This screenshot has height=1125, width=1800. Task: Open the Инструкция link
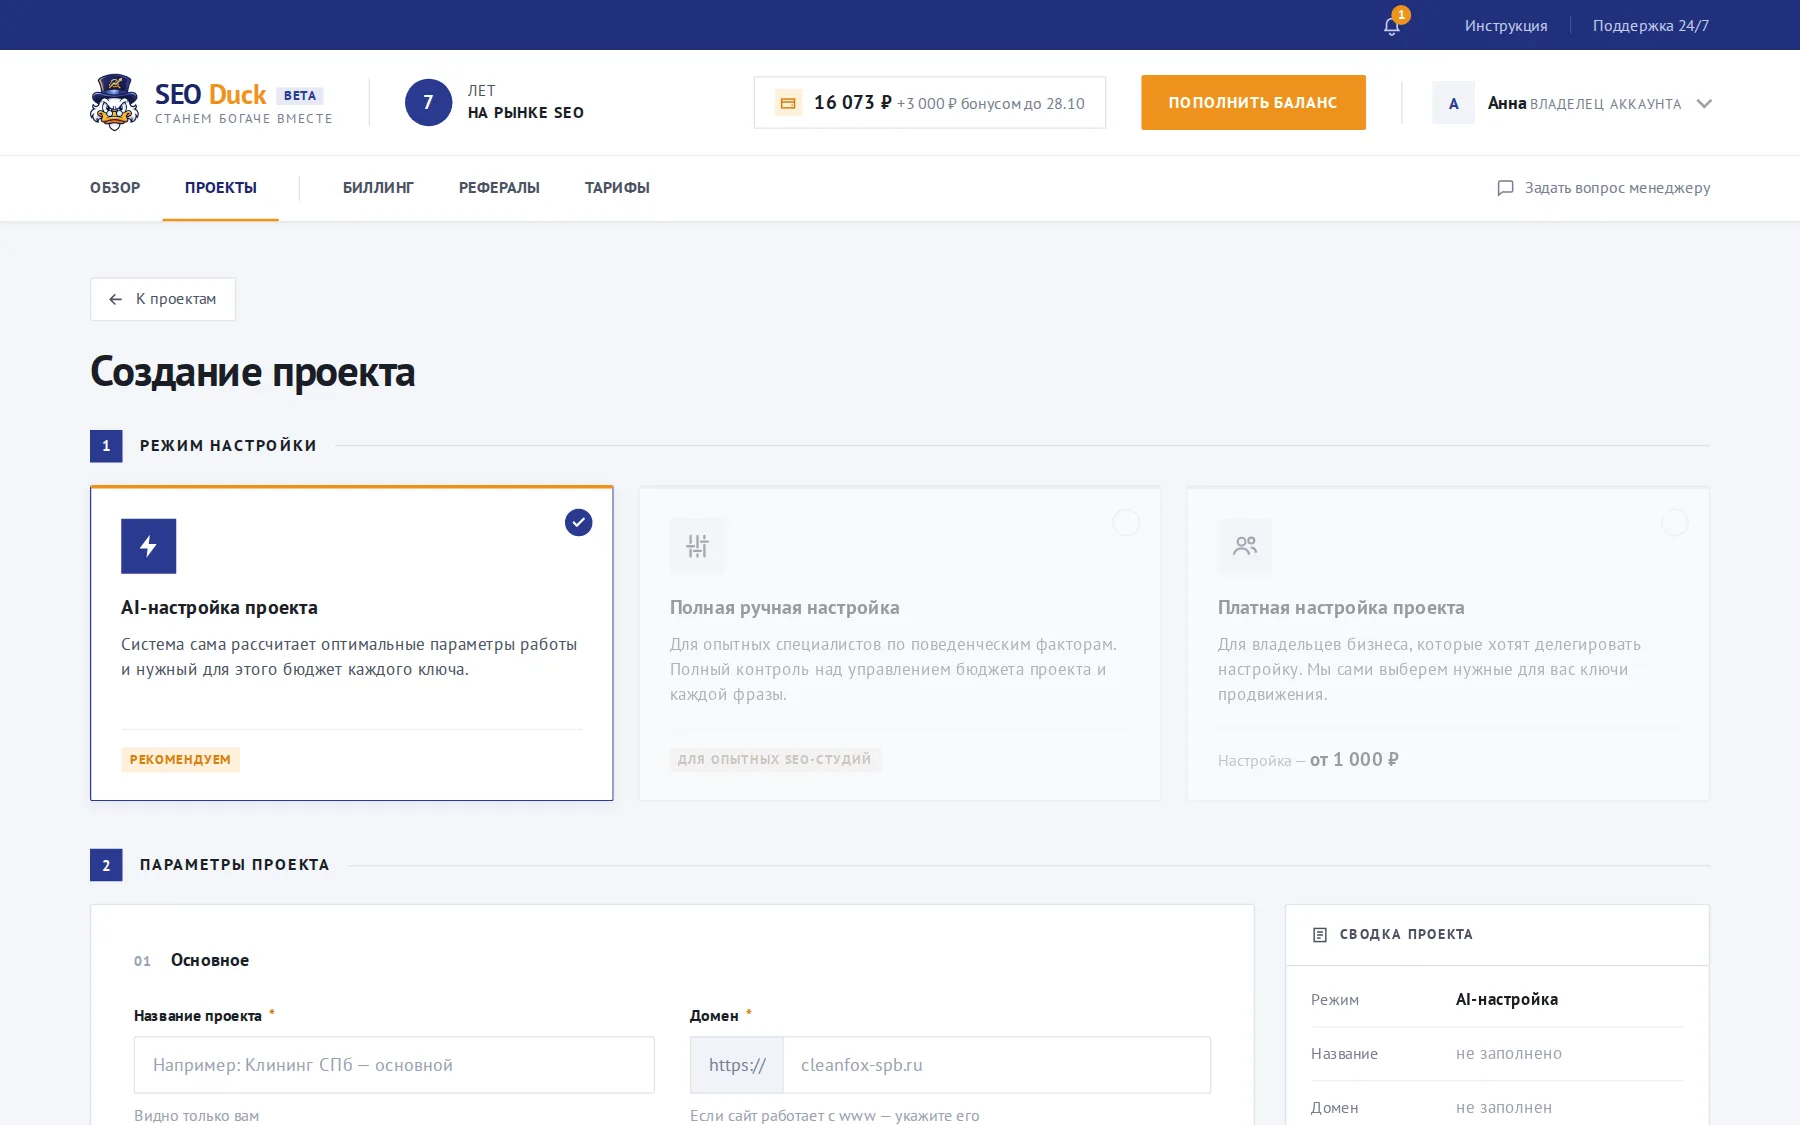coord(1506,26)
